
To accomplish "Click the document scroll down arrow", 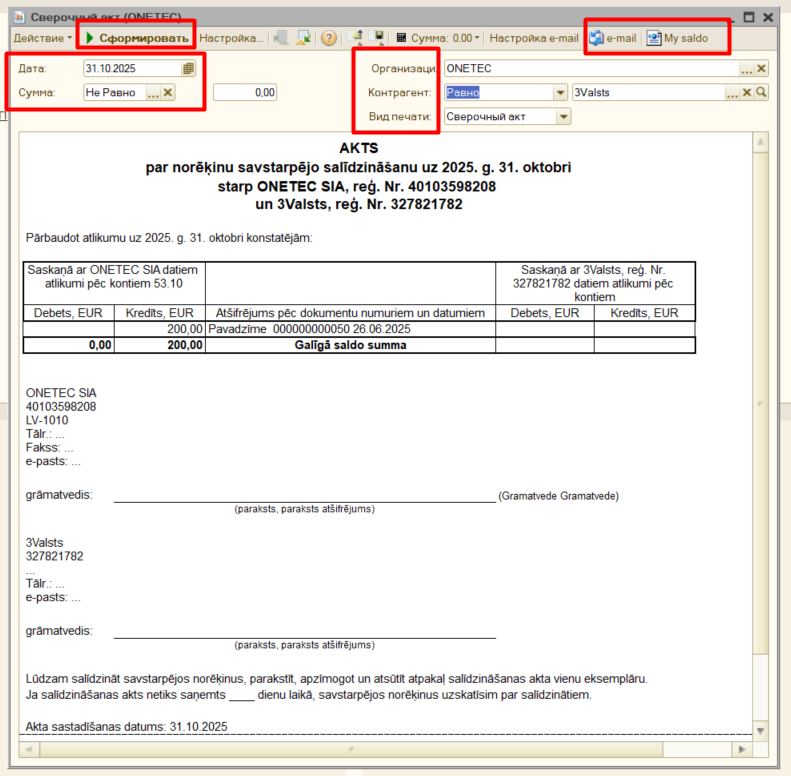I will coord(760,731).
